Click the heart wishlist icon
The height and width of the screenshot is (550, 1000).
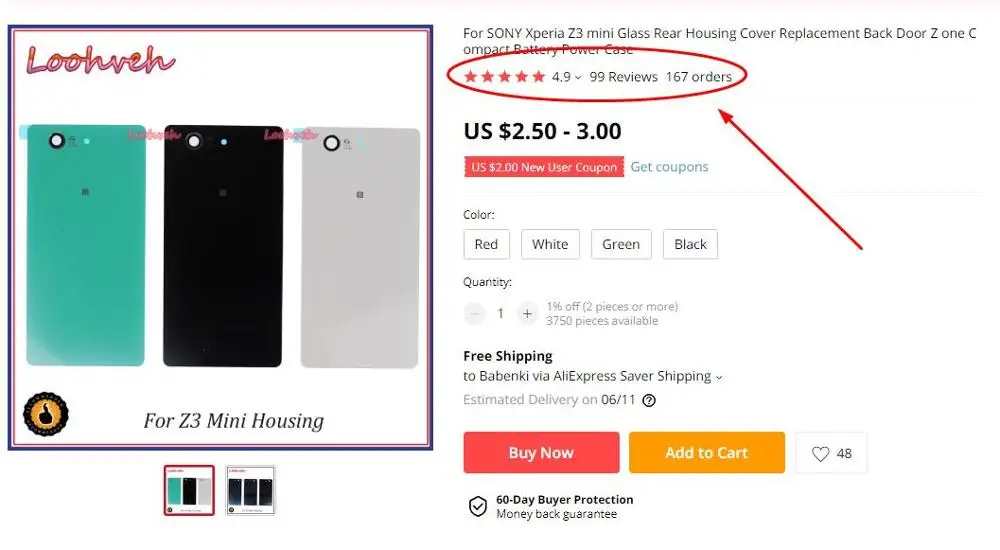click(820, 454)
